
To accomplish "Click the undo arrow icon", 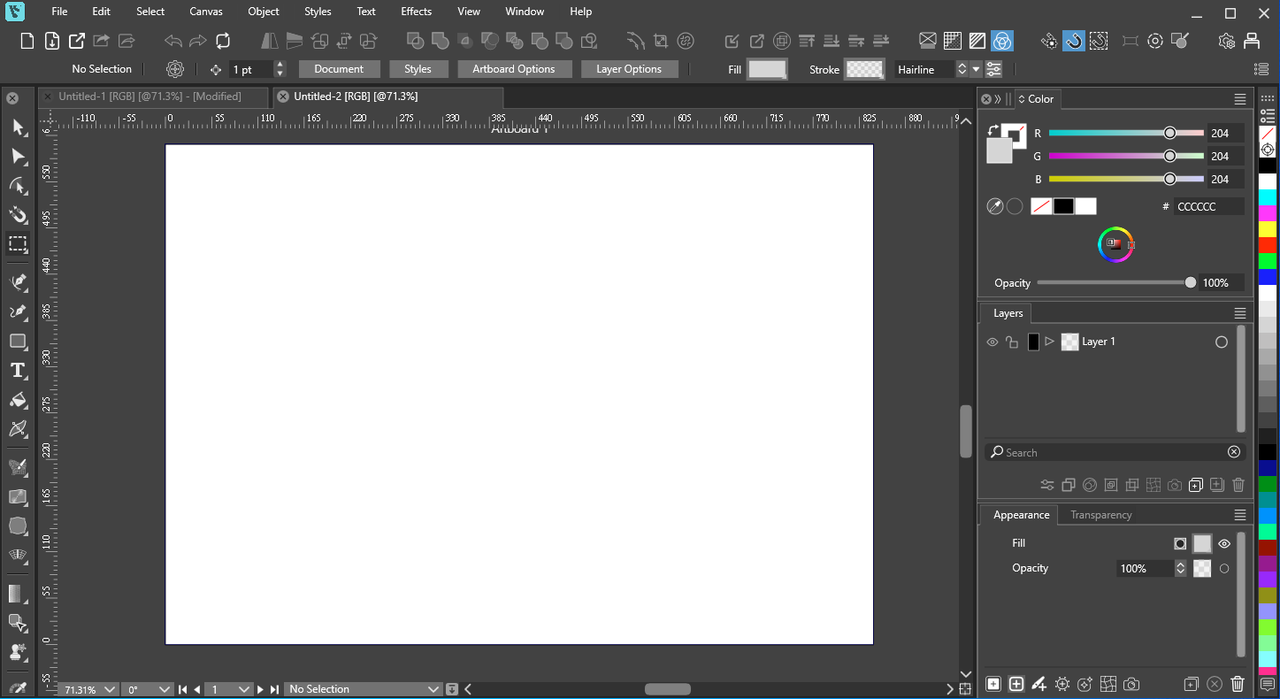I will 173,41.
